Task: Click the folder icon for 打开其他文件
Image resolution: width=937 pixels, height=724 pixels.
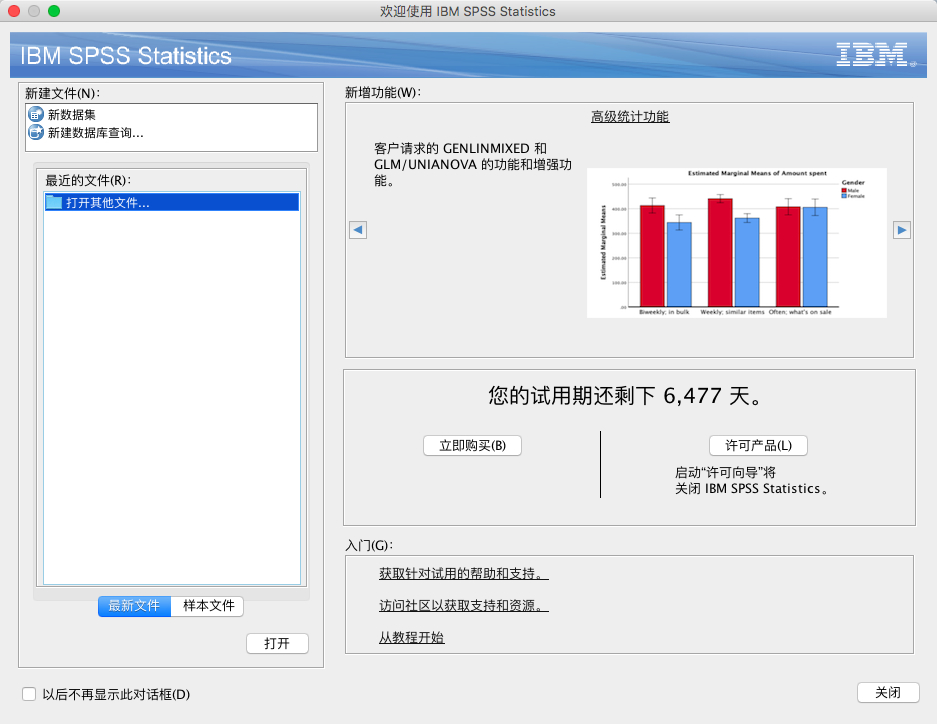Action: point(54,203)
